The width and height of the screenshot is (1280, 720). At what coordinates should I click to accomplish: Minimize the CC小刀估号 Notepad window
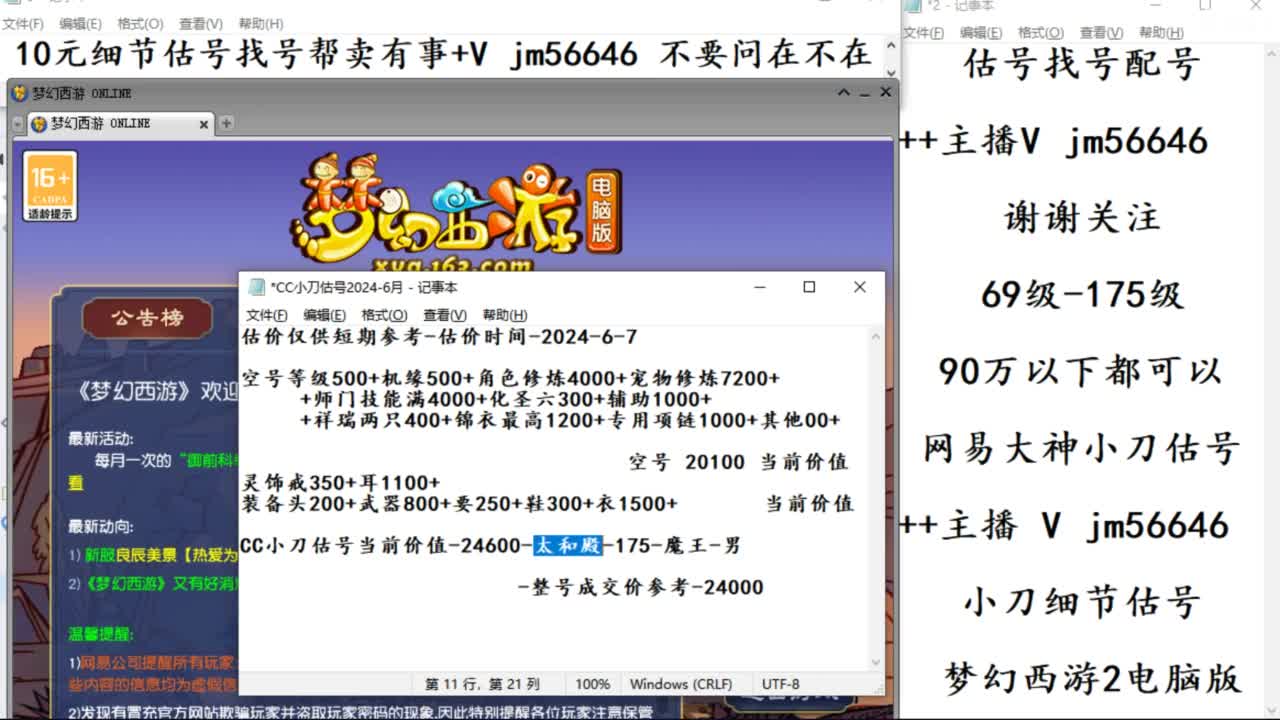pyautogui.click(x=760, y=287)
